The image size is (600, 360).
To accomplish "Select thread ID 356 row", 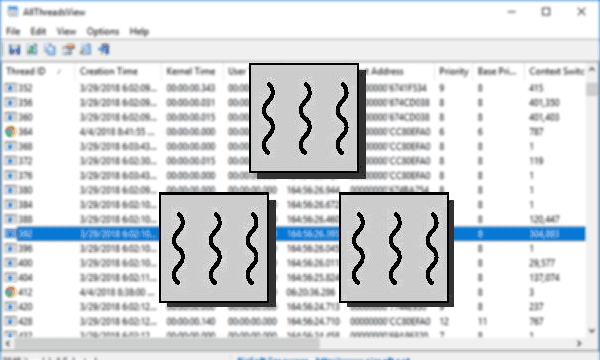I will coord(295,103).
